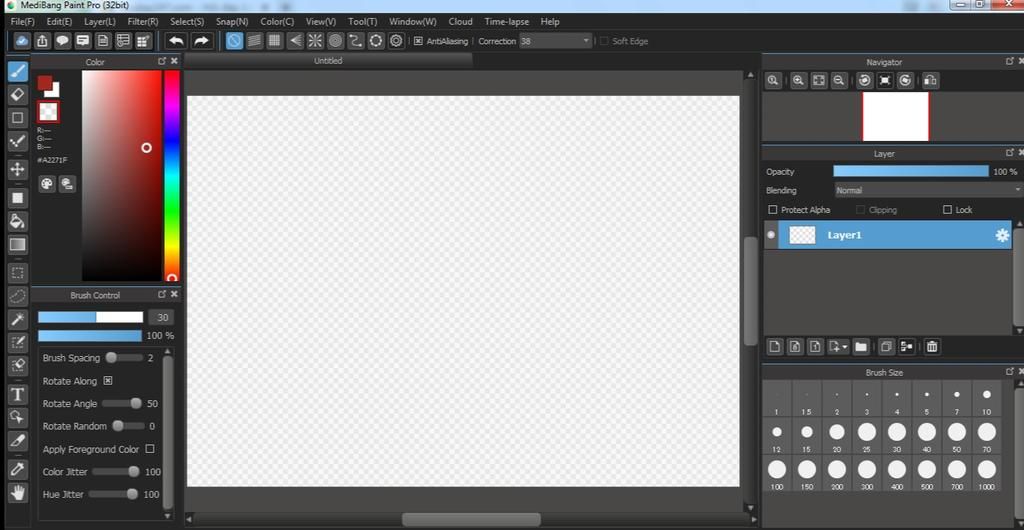Viewport: 1024px width, 530px height.
Task: Choose brush size 1000 preset
Action: click(x=987, y=474)
